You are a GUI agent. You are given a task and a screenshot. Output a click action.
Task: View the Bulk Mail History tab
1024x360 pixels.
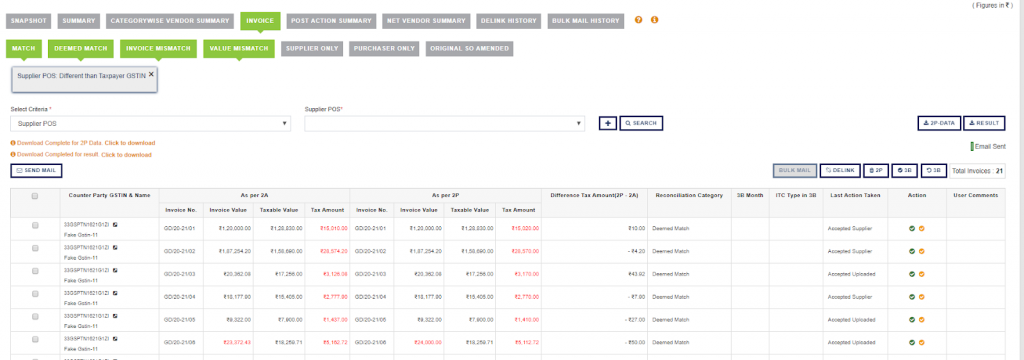pos(586,21)
